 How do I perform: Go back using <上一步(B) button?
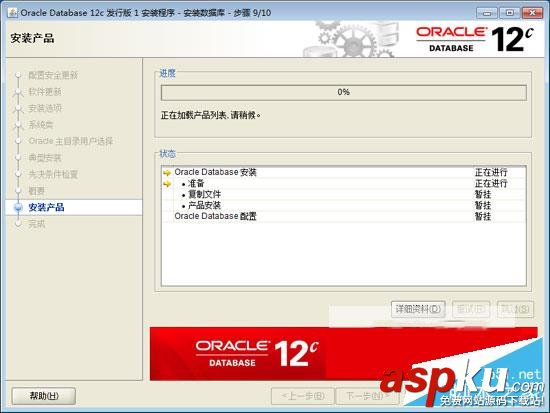click(x=303, y=396)
